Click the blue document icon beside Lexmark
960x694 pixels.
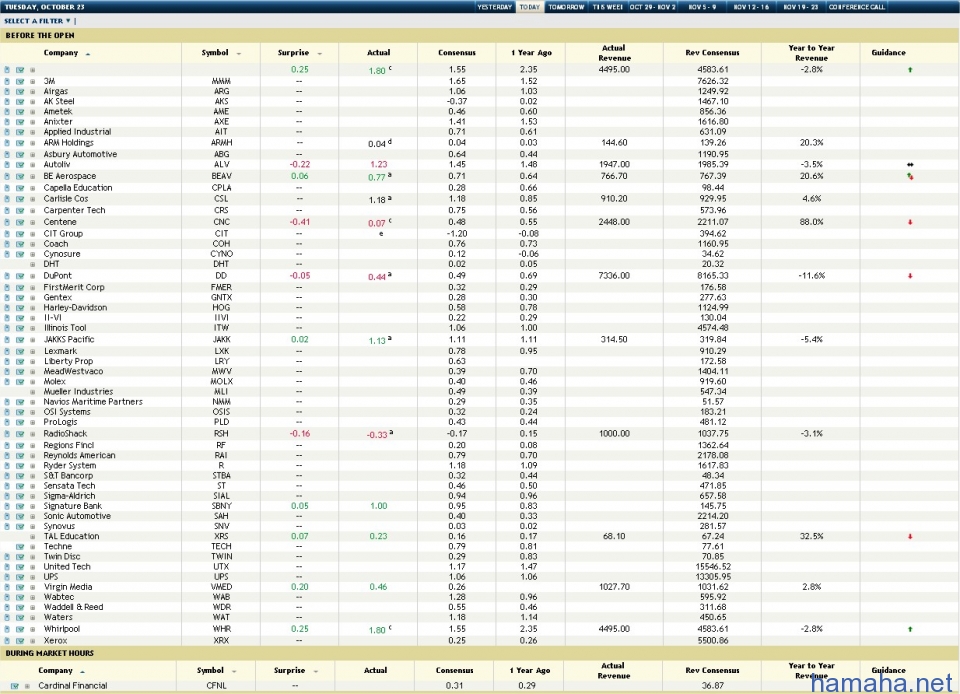7,351
